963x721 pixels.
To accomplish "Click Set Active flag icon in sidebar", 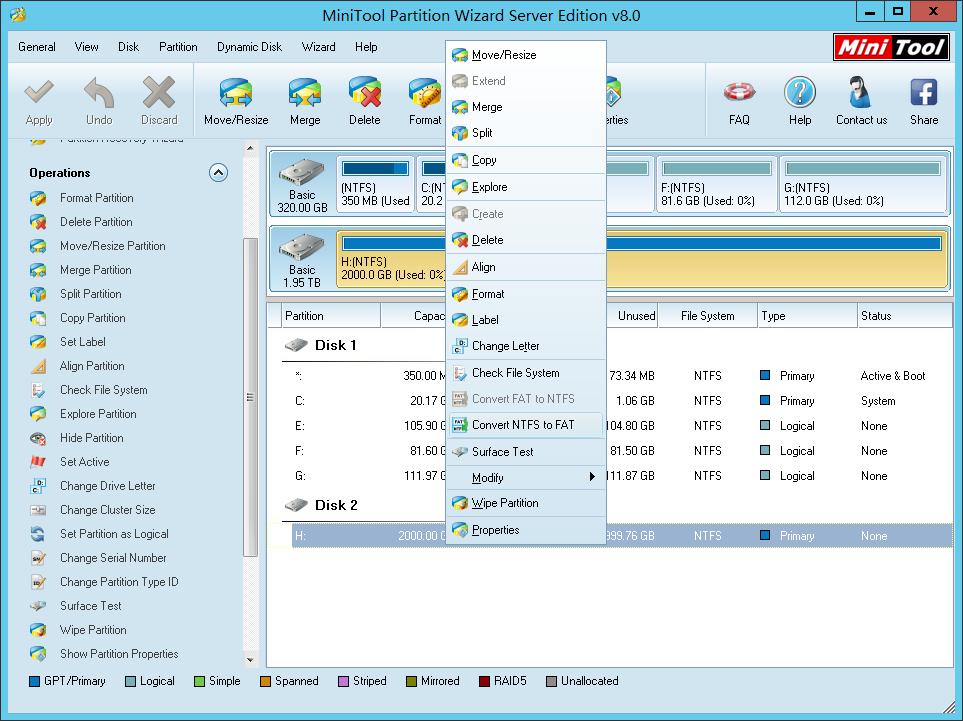I will (x=38, y=462).
